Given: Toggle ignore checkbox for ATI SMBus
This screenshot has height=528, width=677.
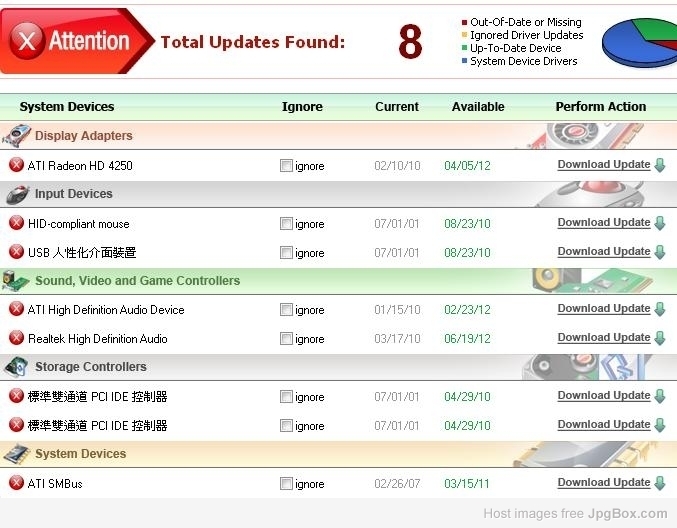Looking at the screenshot, I should (287, 484).
